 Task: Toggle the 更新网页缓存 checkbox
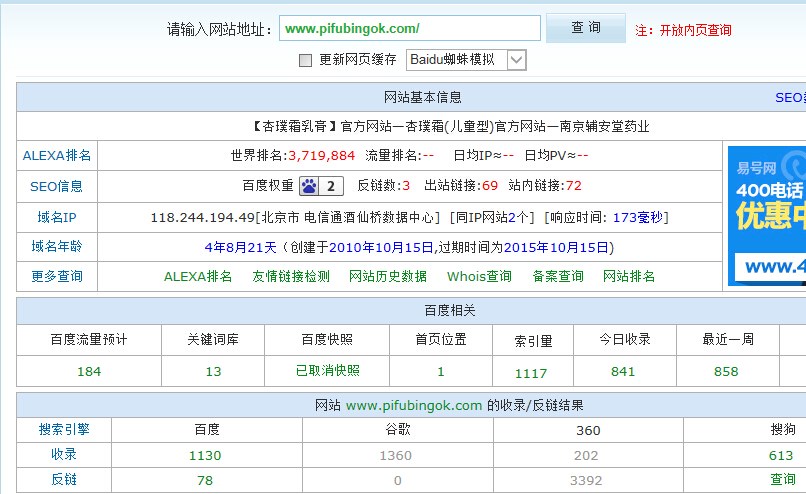point(305,60)
